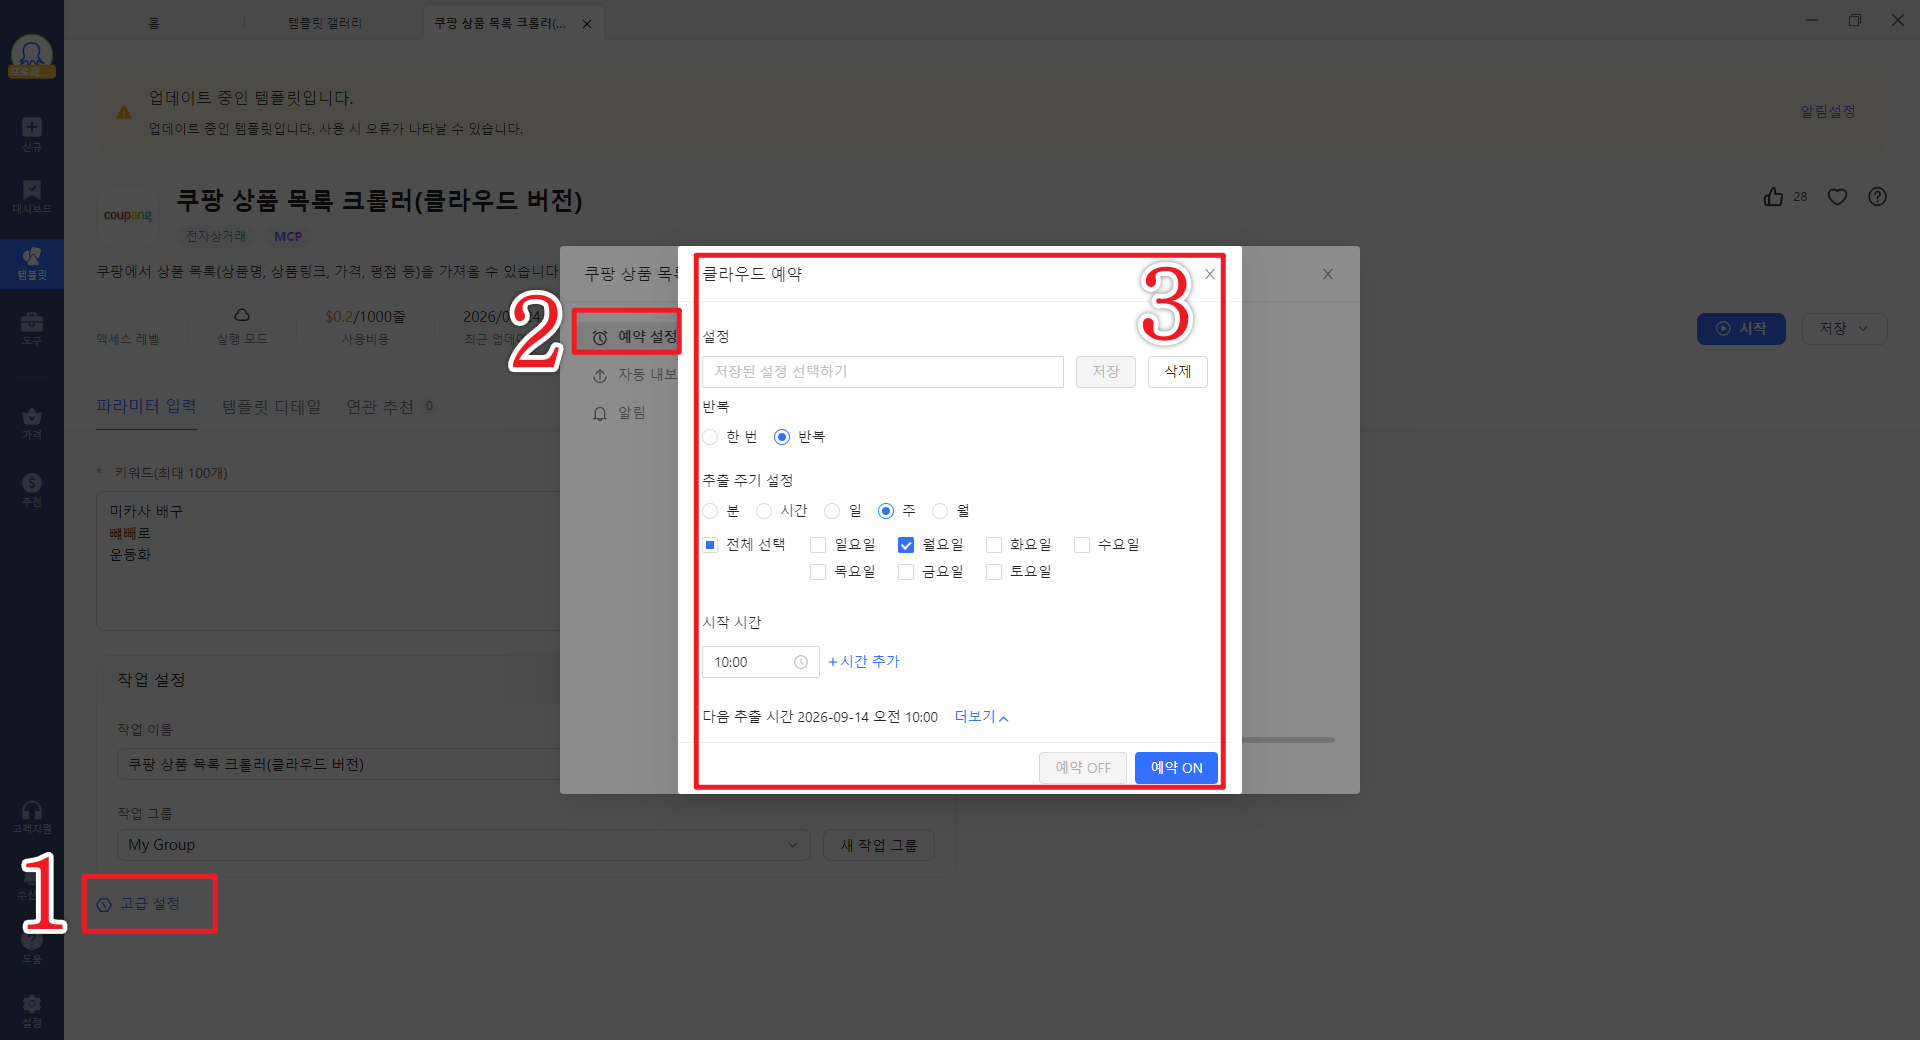Viewport: 1920px width, 1040px height.
Task: Close the outer settings dialog
Action: coord(1328,274)
